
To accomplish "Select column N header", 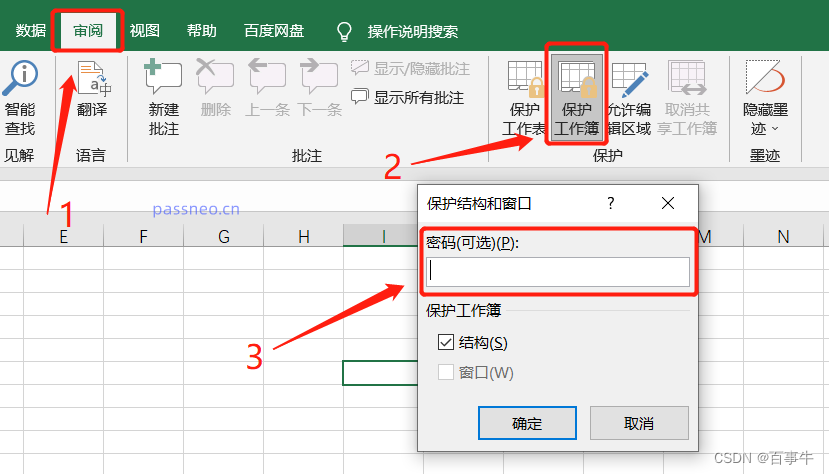I will point(783,236).
